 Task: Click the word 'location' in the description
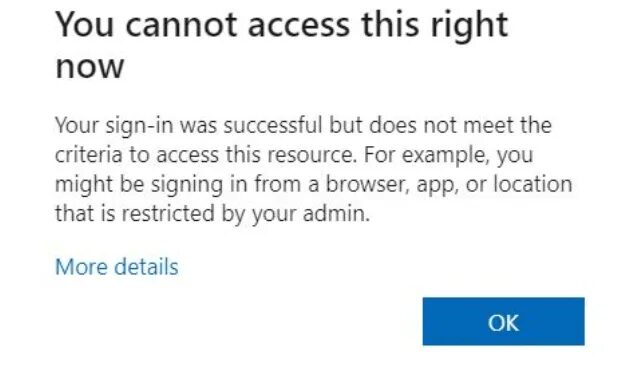(x=533, y=184)
